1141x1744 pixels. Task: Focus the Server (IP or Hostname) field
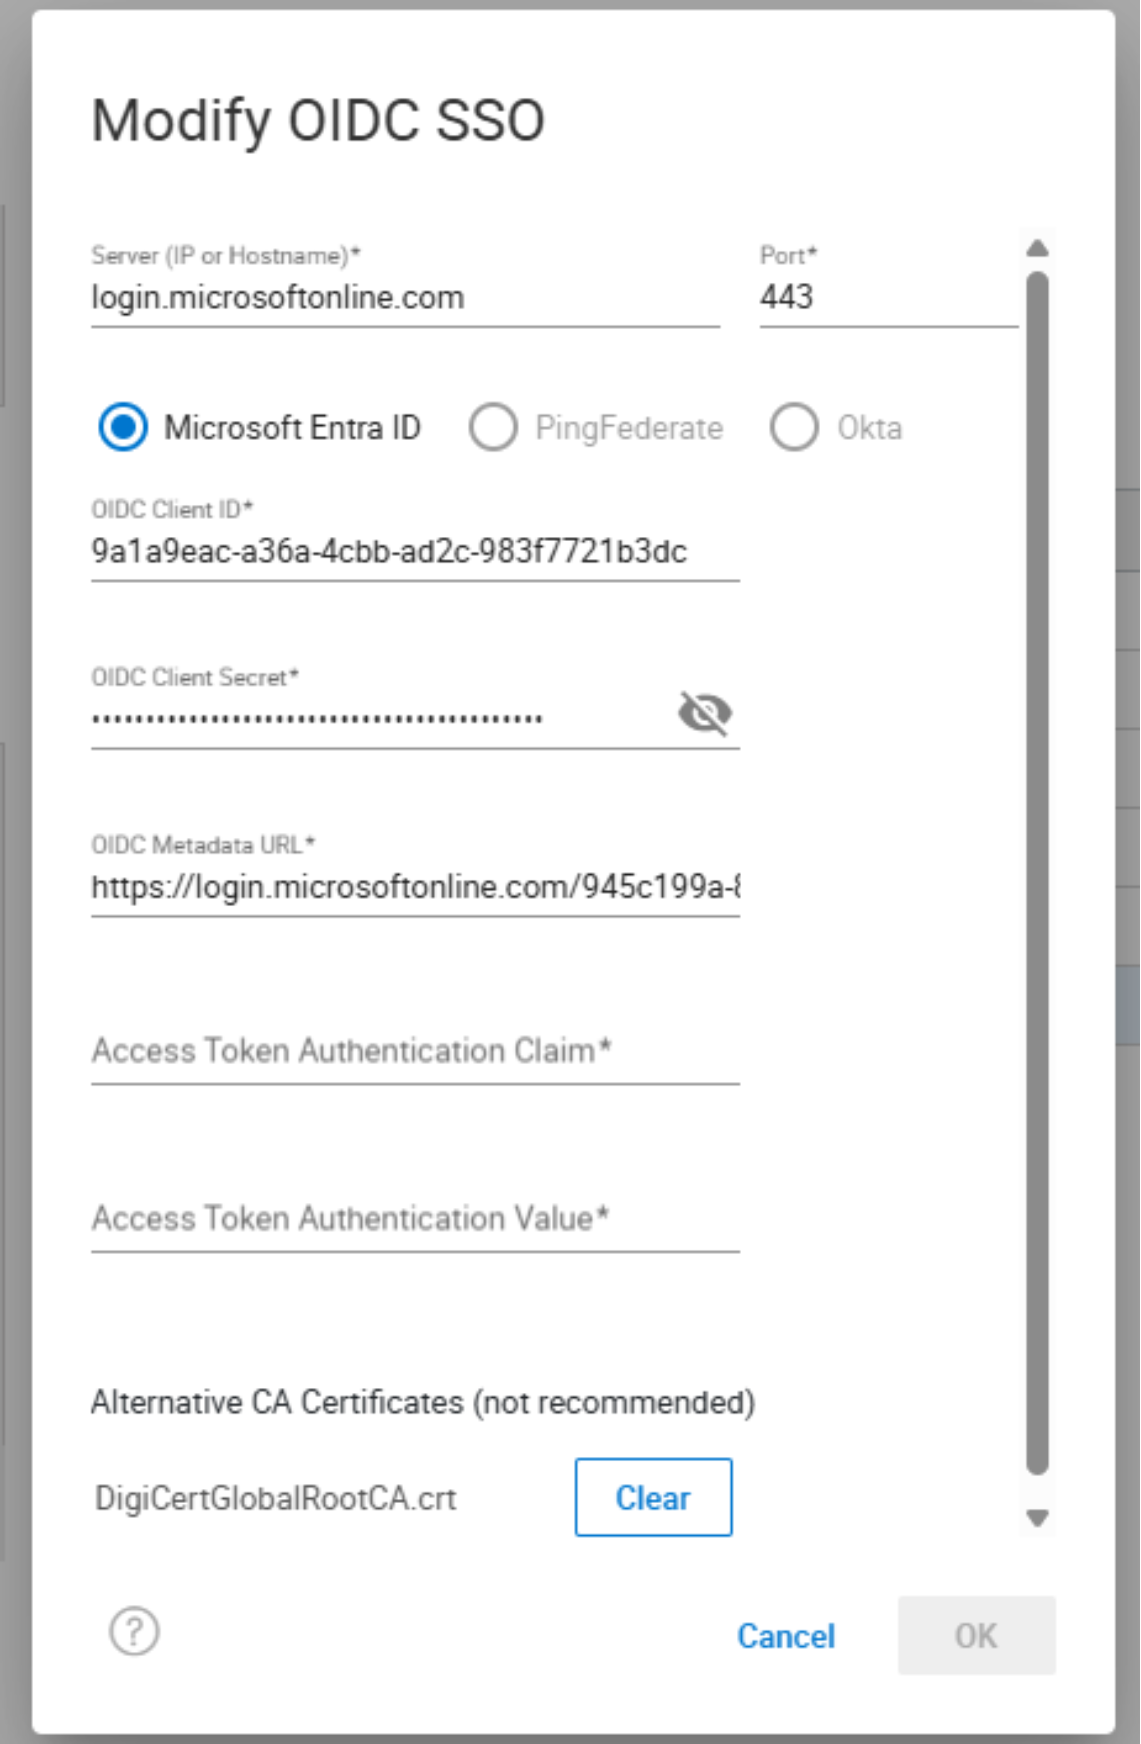point(405,298)
